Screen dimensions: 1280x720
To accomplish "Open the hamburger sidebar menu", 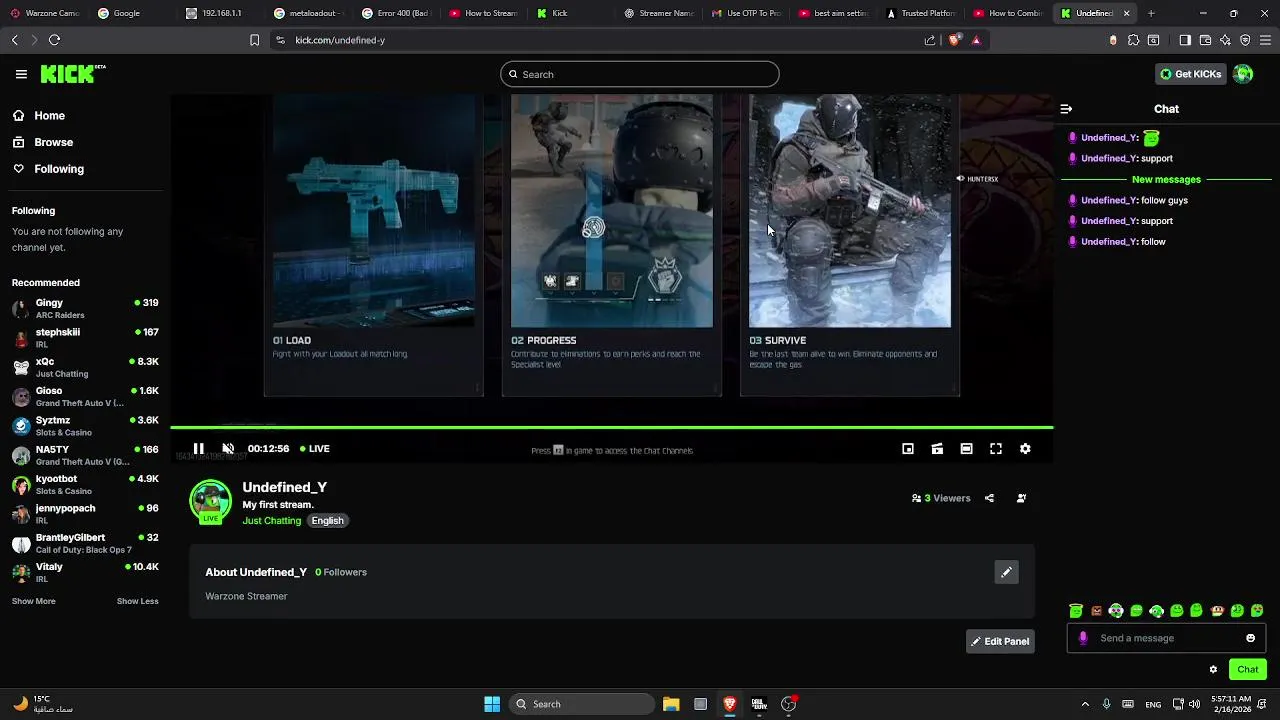I will point(21,74).
